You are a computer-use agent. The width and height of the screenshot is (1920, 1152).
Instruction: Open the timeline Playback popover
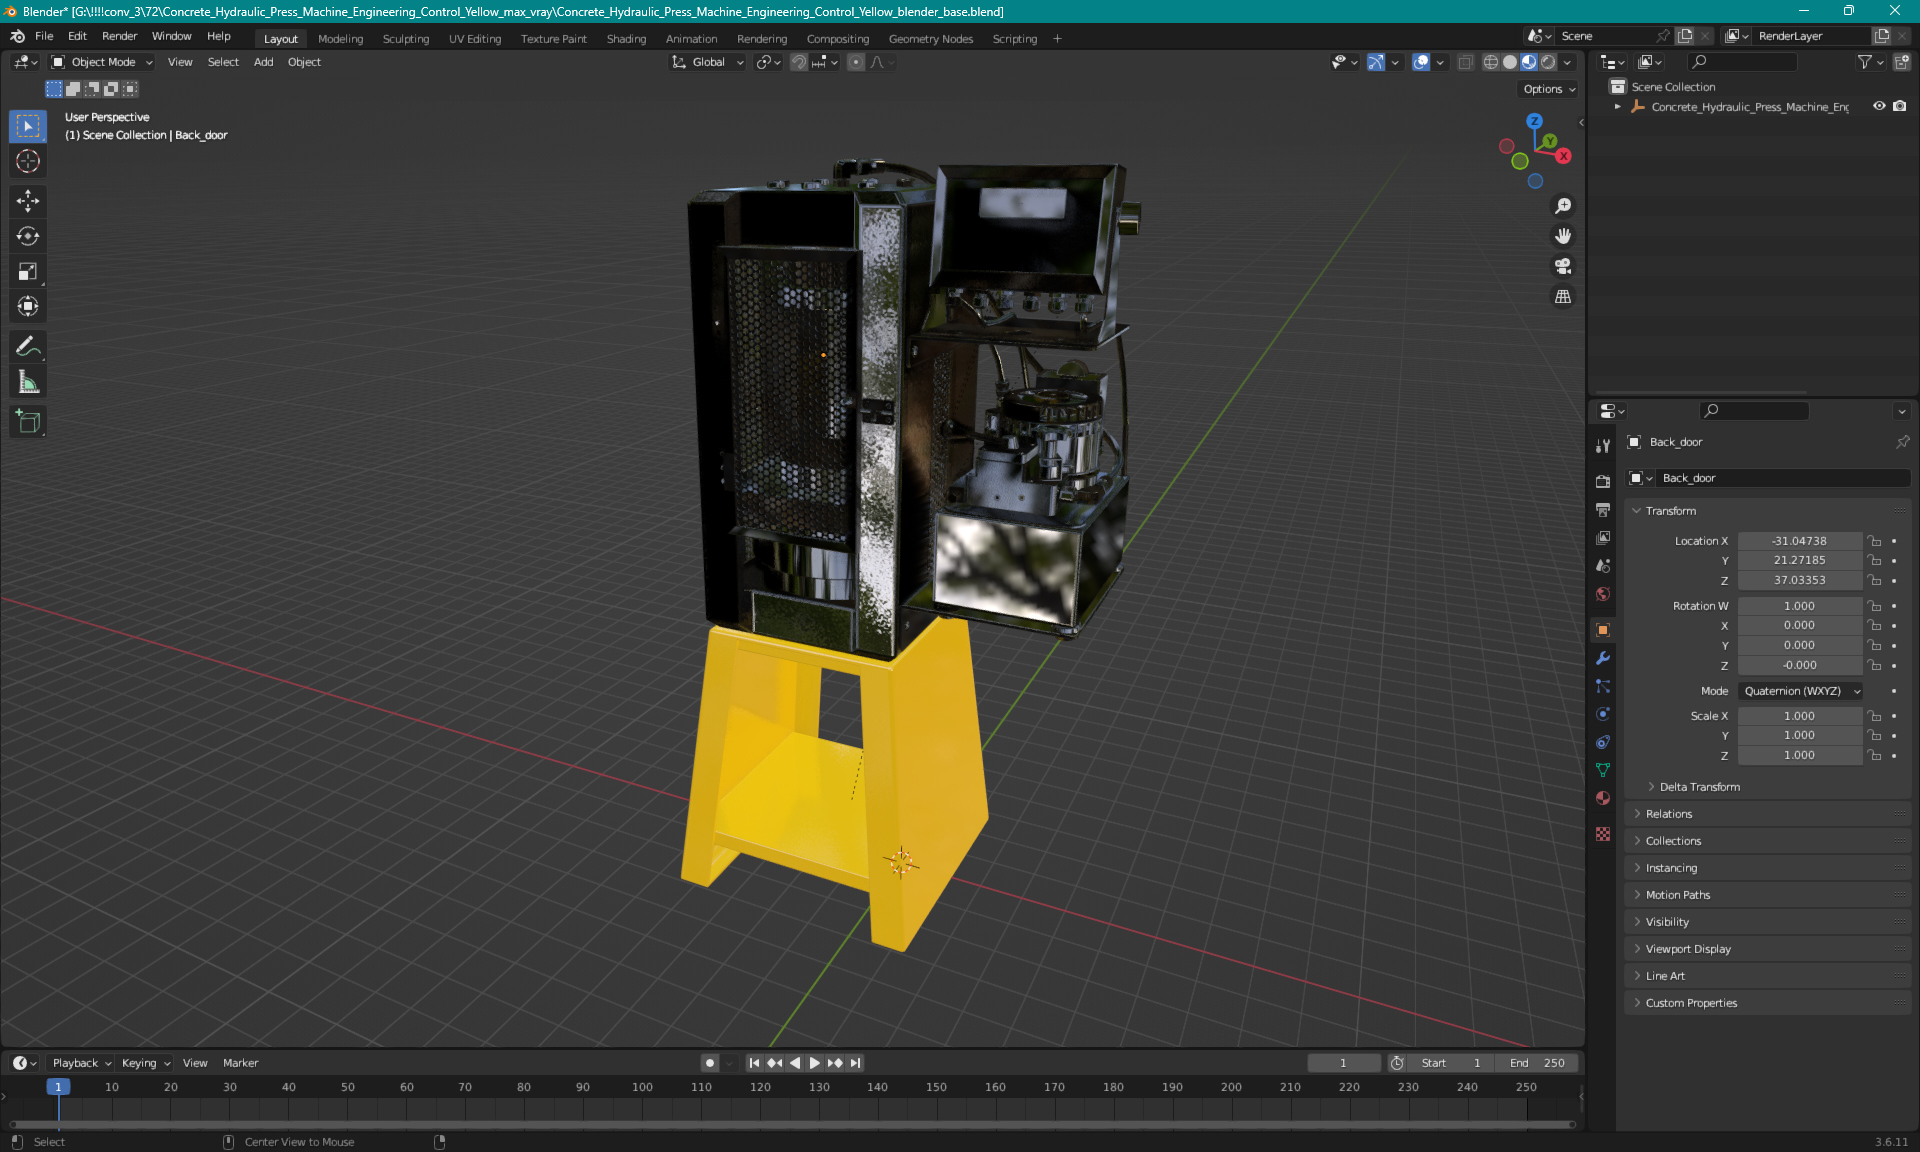tap(81, 1063)
